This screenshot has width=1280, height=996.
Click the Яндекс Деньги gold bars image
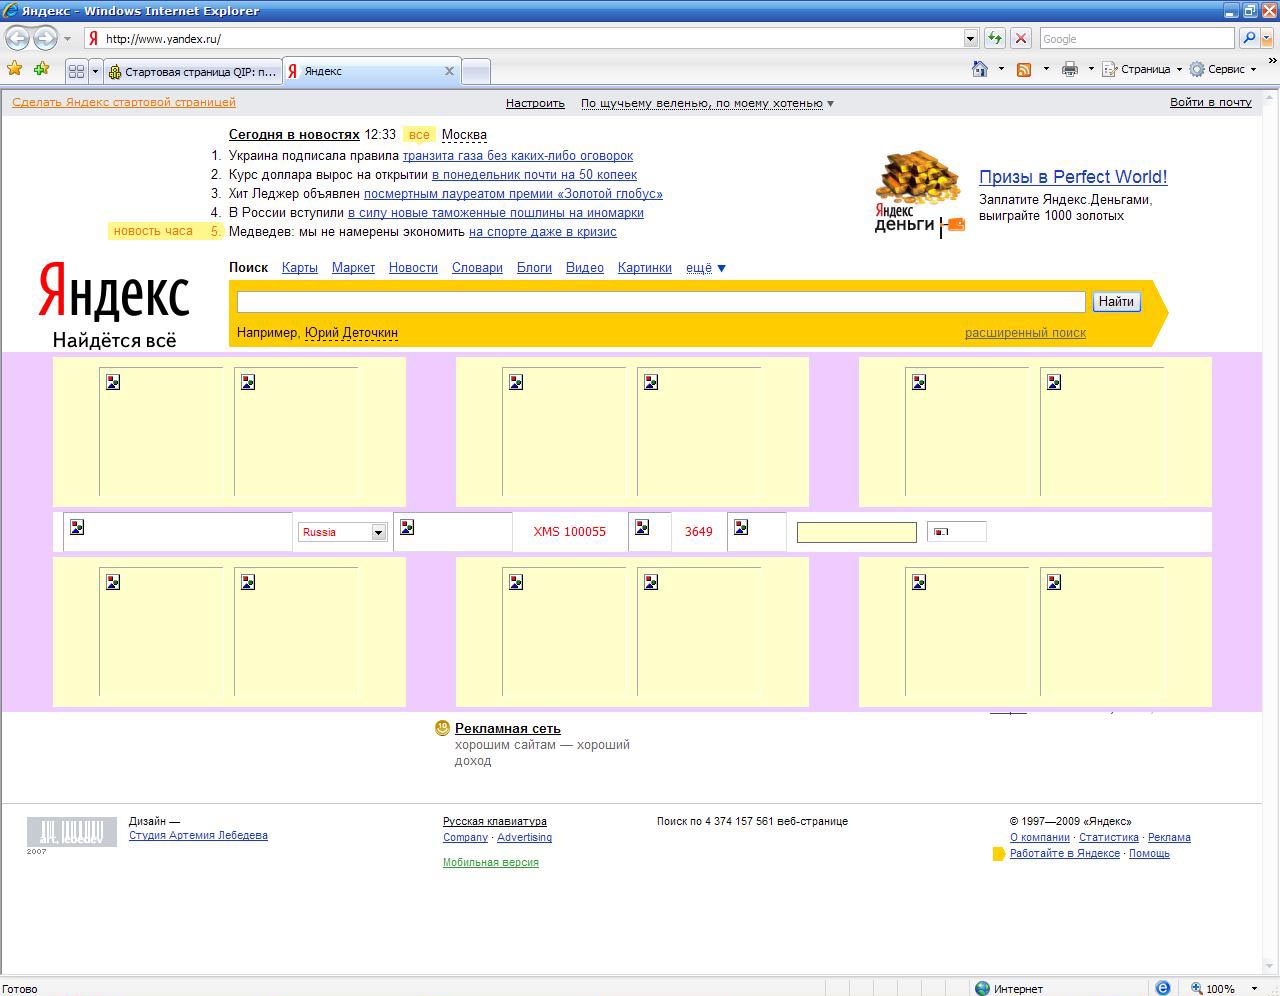click(x=919, y=192)
